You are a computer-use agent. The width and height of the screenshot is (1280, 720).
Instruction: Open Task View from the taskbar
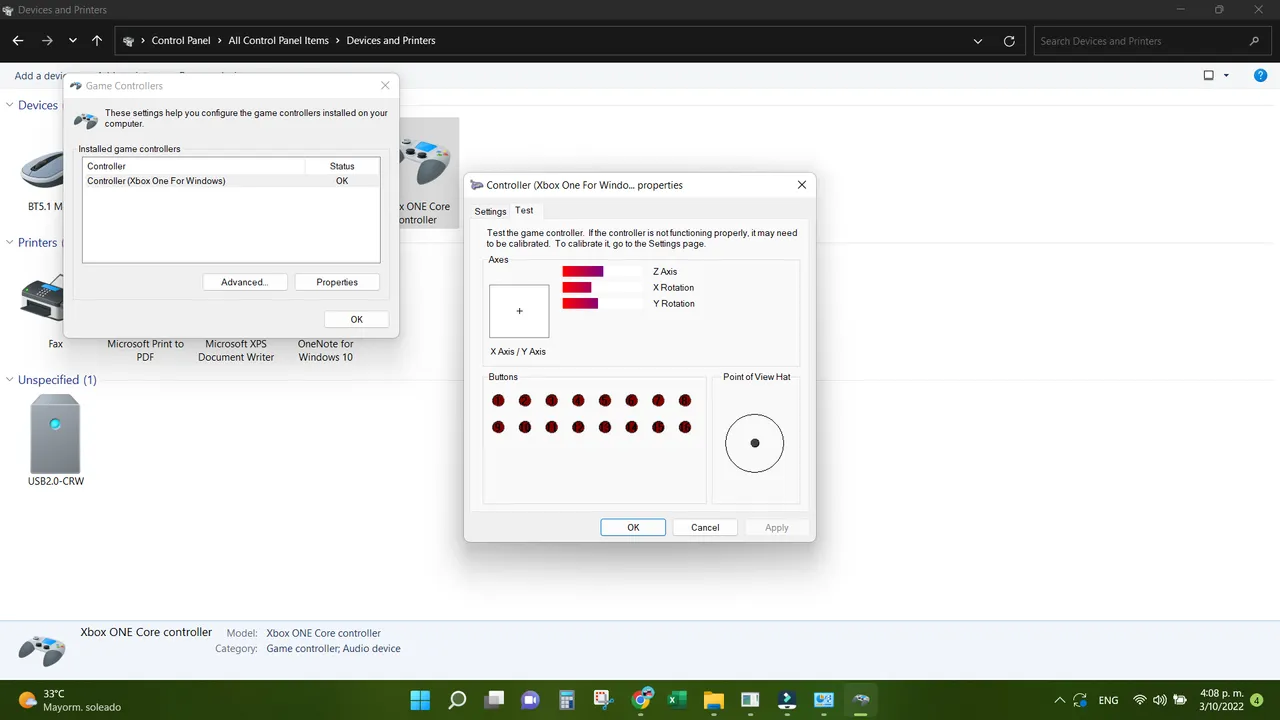[x=494, y=699]
